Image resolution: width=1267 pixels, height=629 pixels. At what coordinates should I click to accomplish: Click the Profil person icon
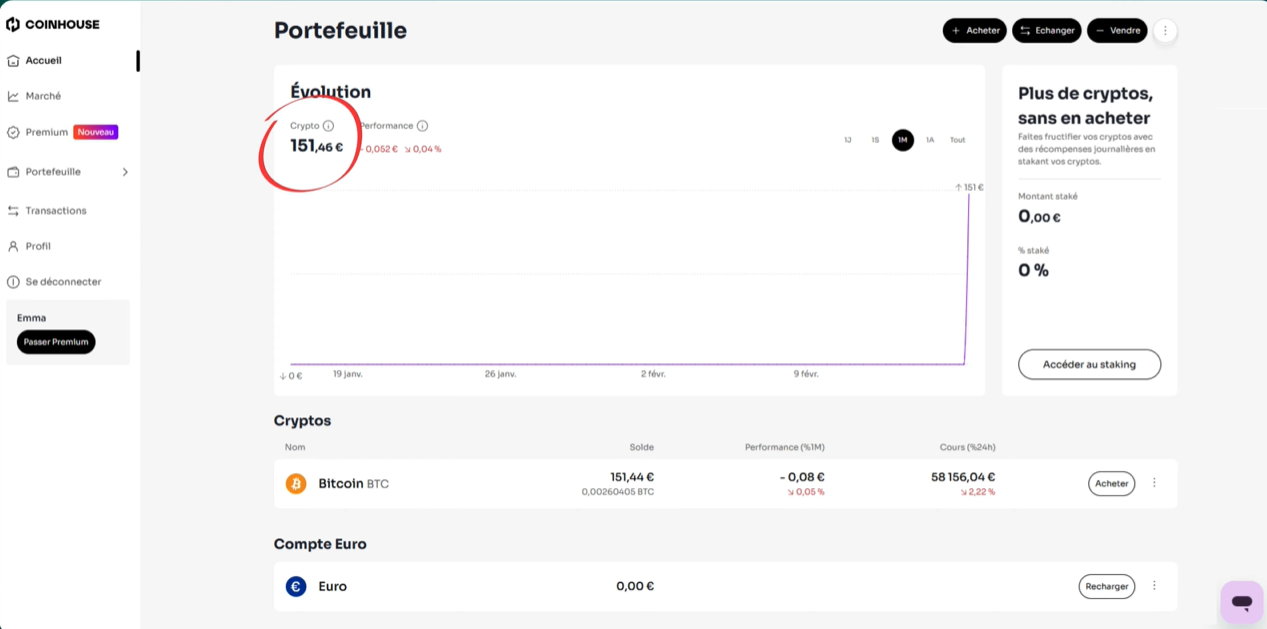click(x=13, y=246)
